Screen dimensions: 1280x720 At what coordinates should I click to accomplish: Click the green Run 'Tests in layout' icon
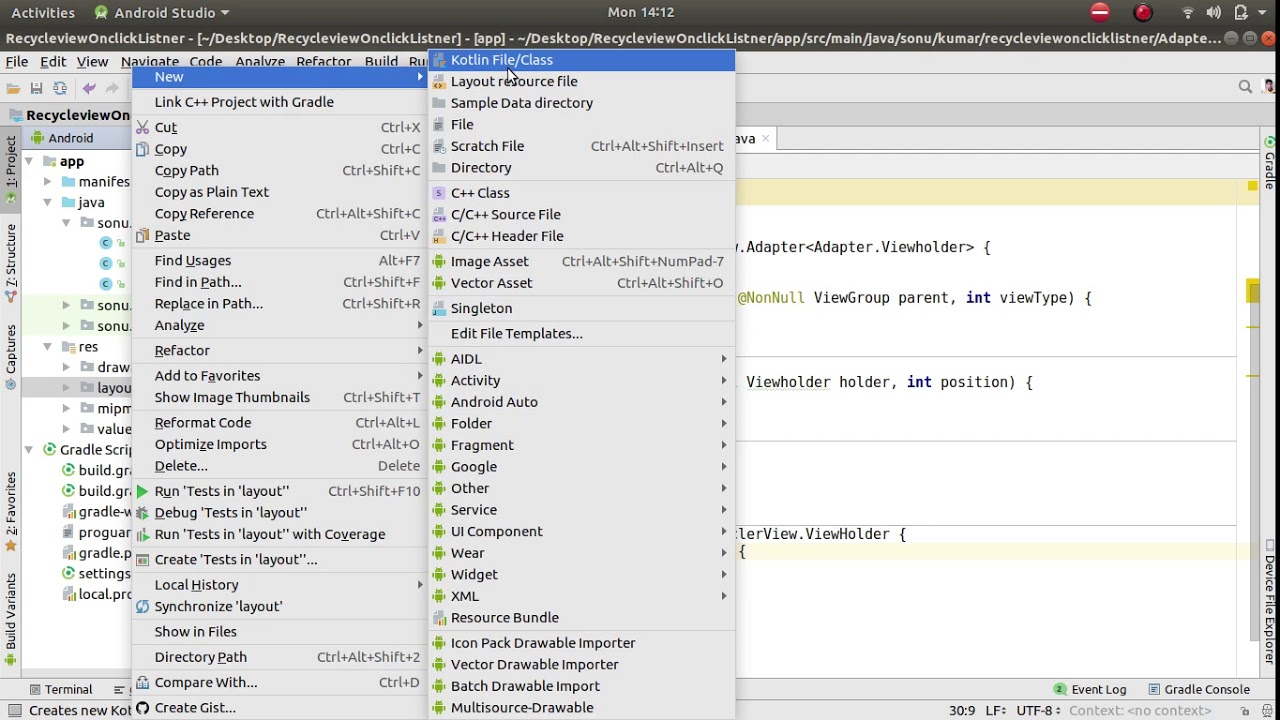(142, 491)
